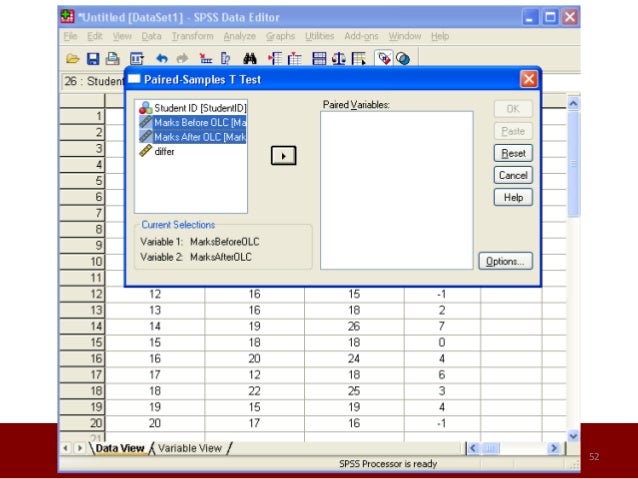Open the View menu
638x479 pixels.
click(122, 36)
